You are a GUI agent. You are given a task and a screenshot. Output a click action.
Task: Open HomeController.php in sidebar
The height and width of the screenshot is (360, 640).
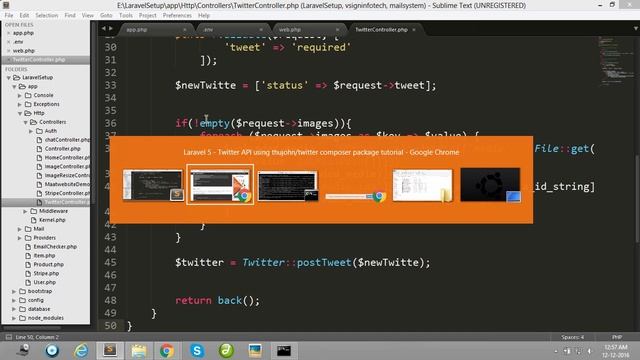pos(67,158)
